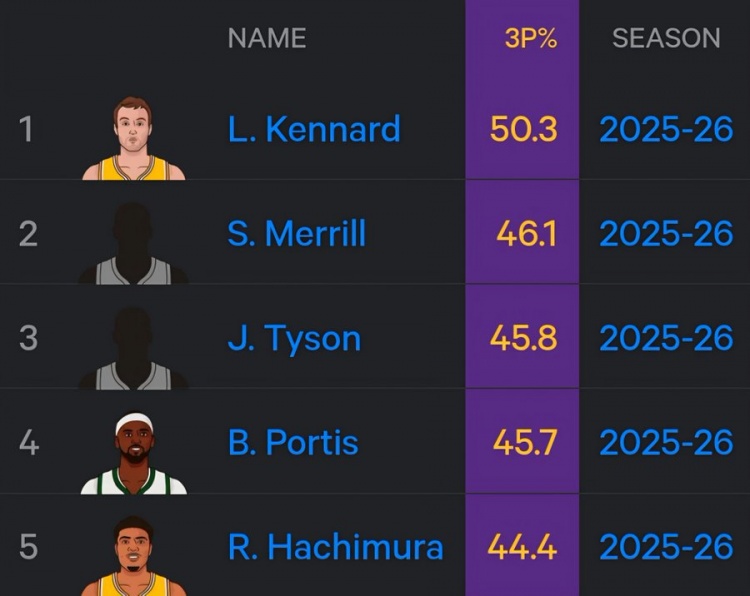
Task: View R. Hachimura's player link
Action: click(335, 547)
